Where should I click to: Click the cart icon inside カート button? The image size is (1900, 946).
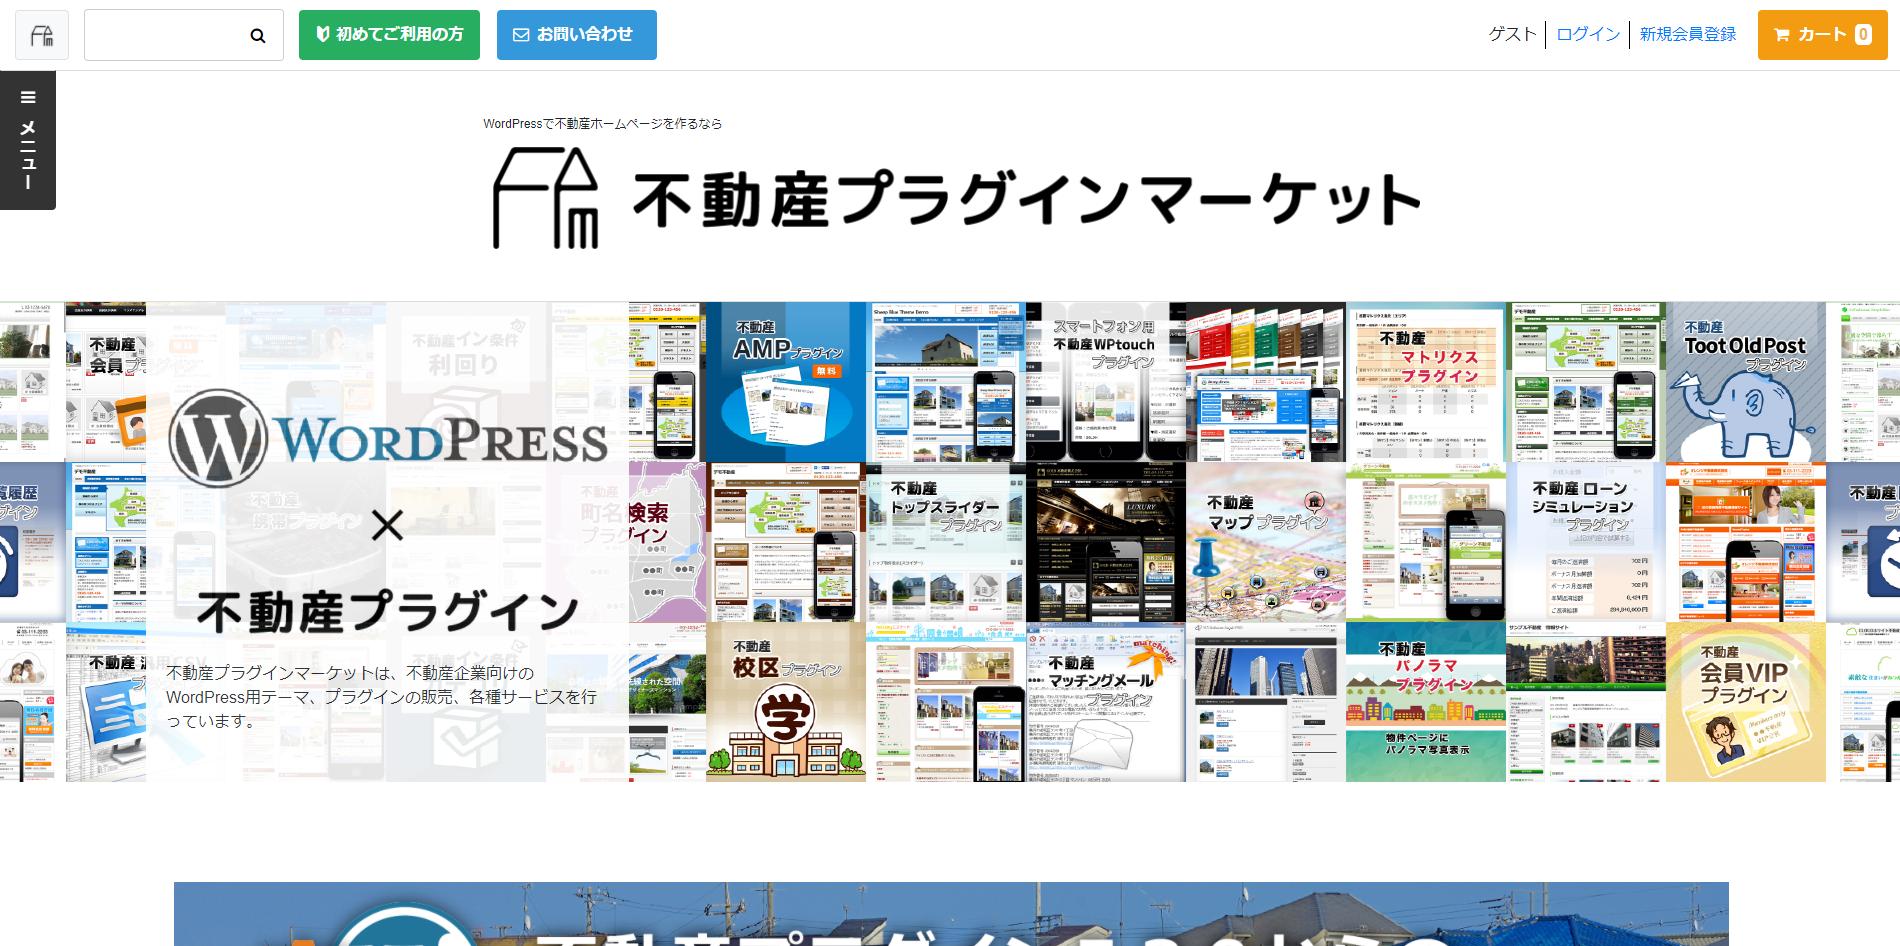click(x=1782, y=35)
